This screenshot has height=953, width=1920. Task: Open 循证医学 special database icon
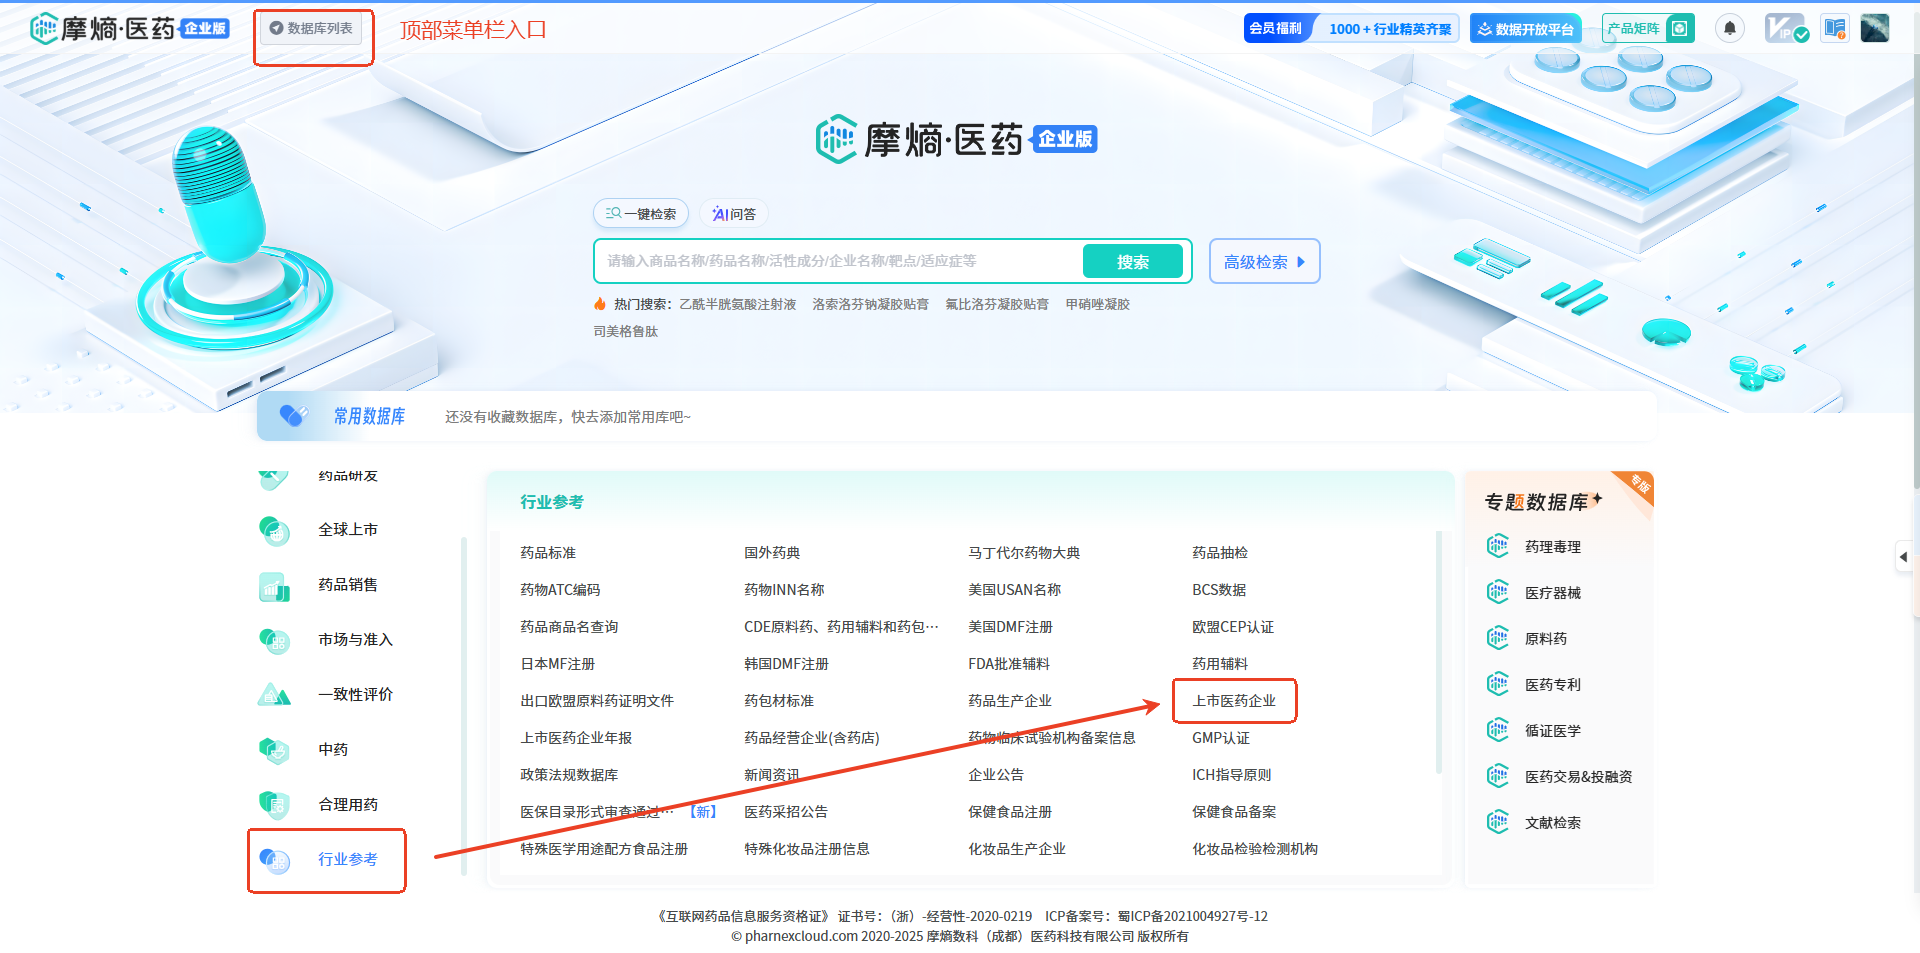click(1498, 730)
